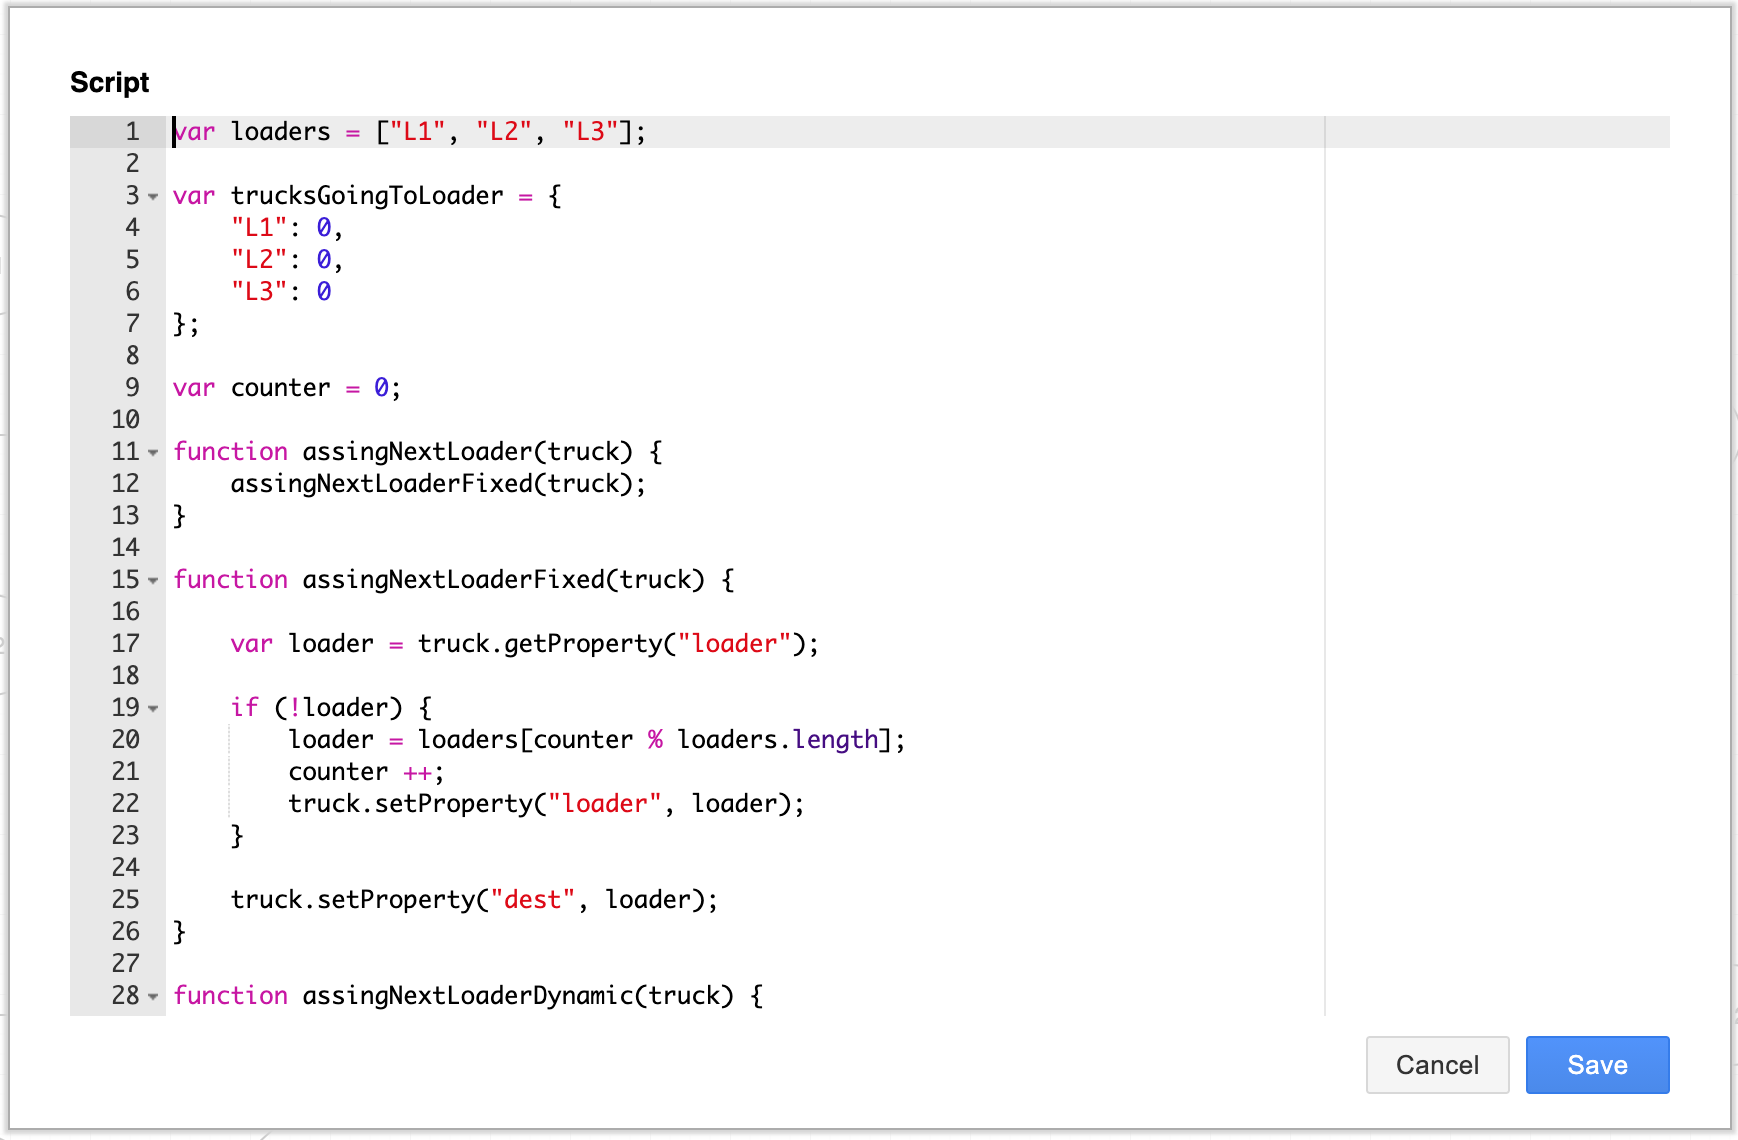The height and width of the screenshot is (1140, 1738).
Task: Click the Cancel button
Action: (x=1437, y=1064)
